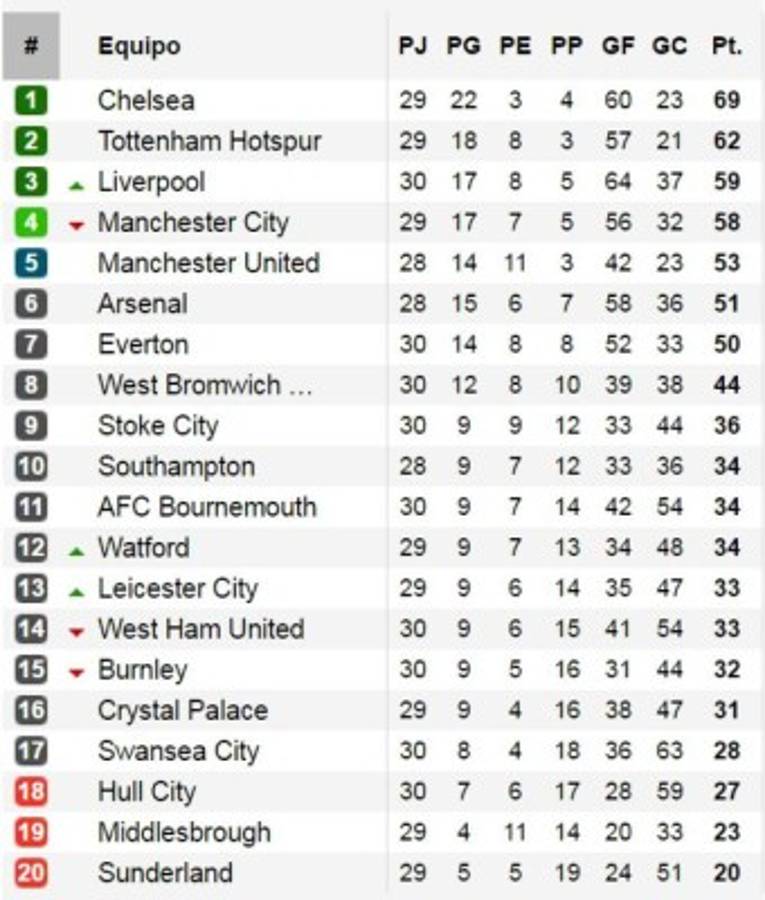Image resolution: width=765 pixels, height=900 pixels.
Task: Click the Equipo column header
Action: coord(139,46)
